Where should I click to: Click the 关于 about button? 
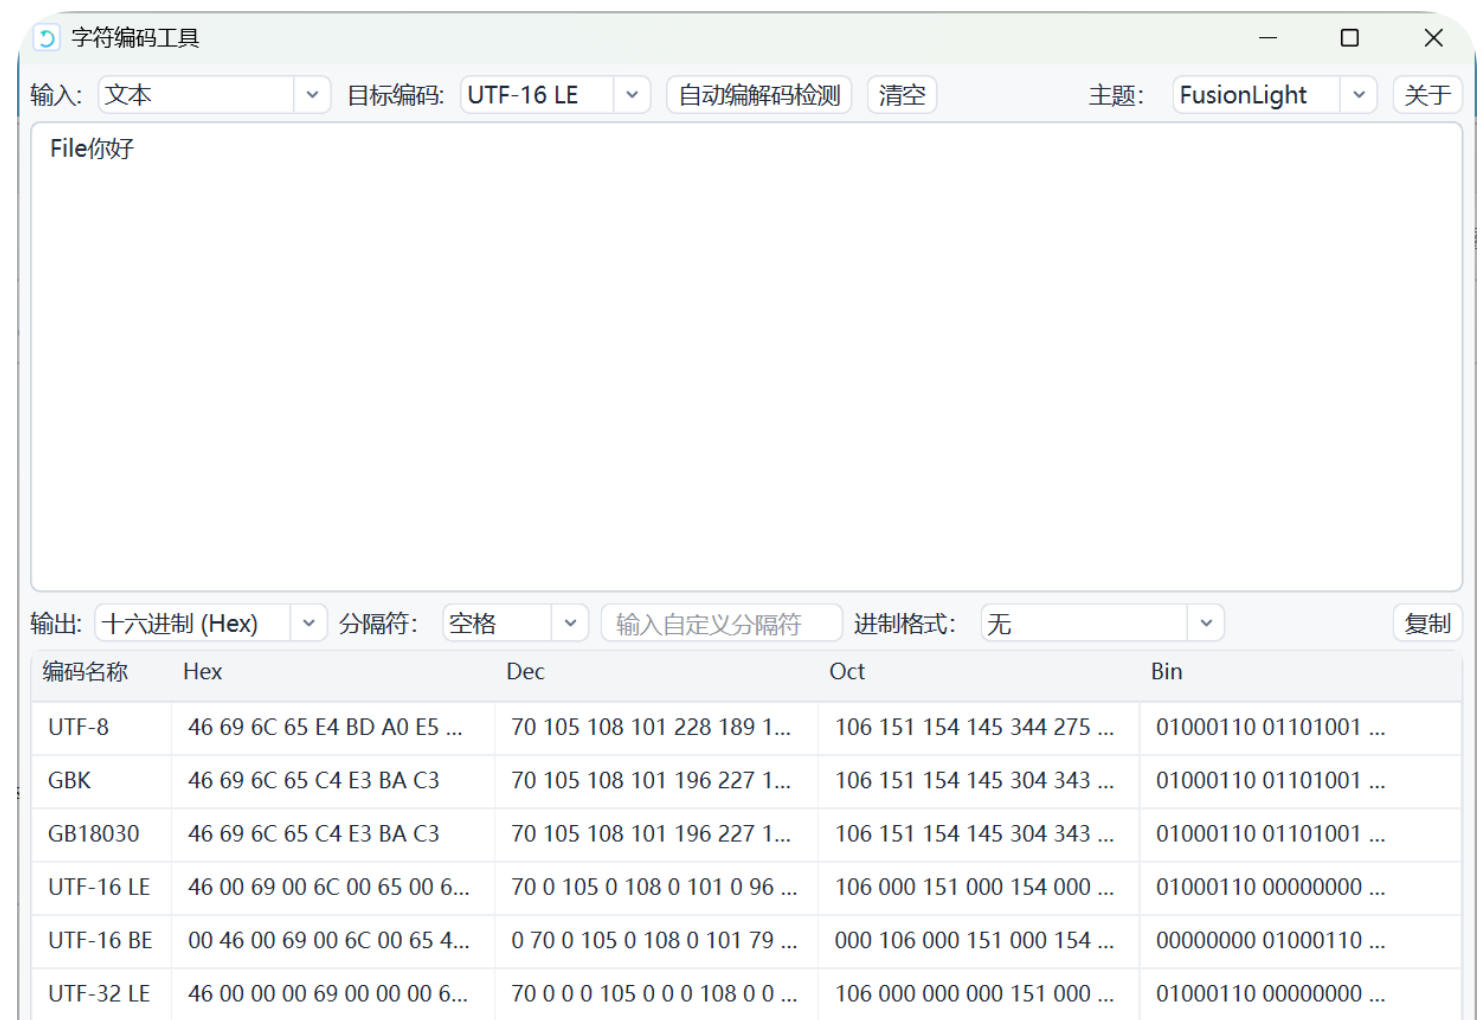pyautogui.click(x=1427, y=95)
